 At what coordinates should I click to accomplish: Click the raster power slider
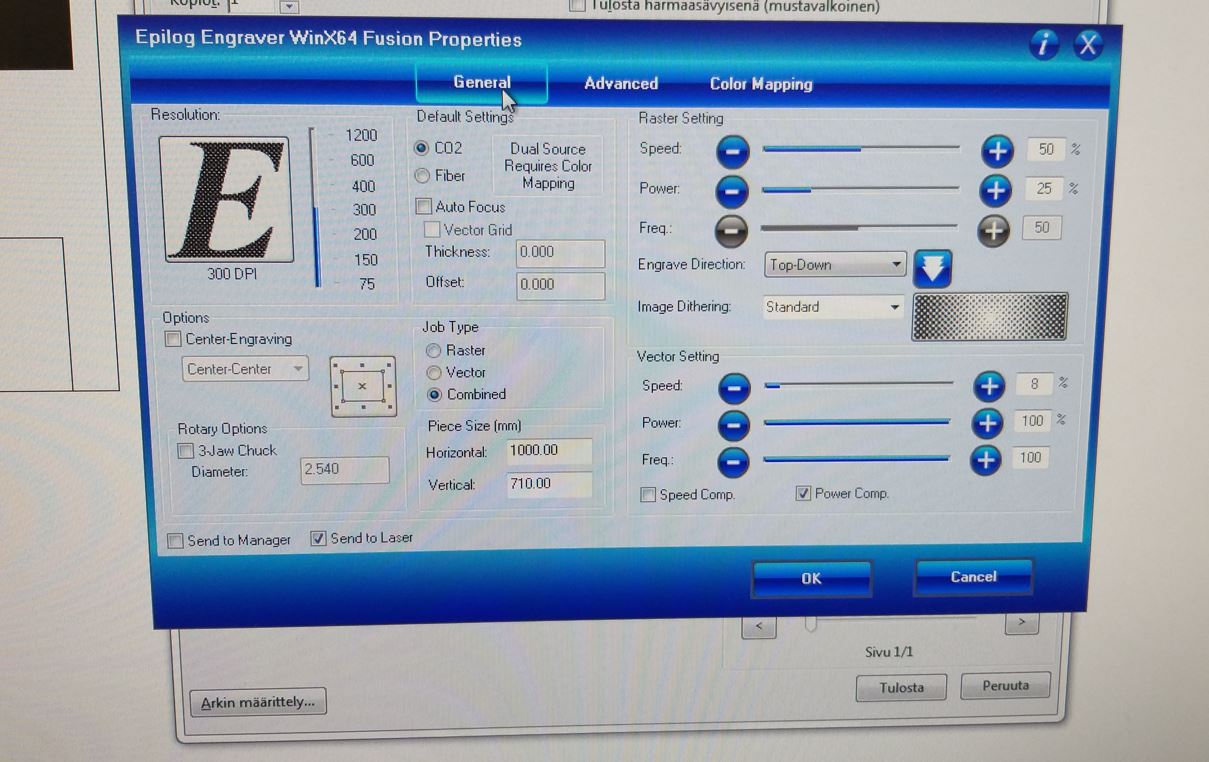(x=860, y=188)
